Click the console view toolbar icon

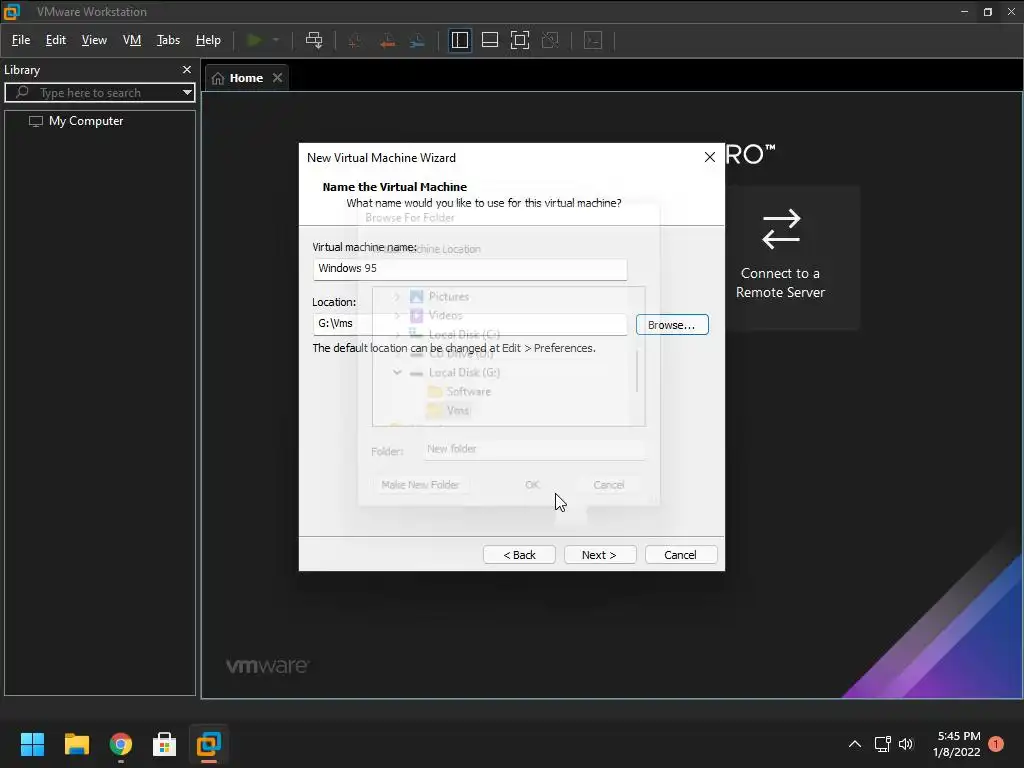tap(593, 40)
